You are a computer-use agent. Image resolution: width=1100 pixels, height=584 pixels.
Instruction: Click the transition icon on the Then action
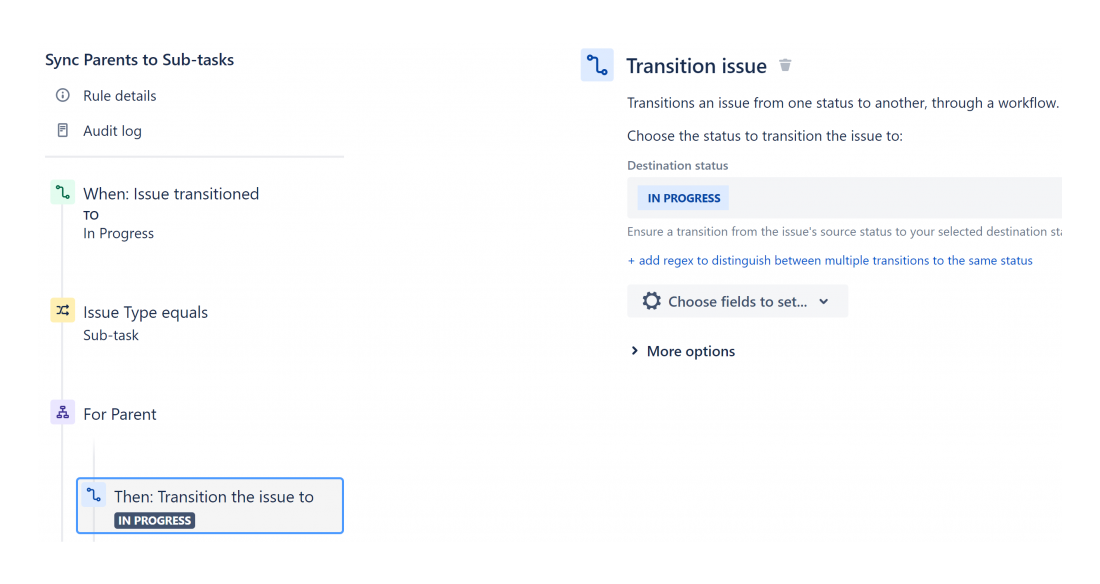click(94, 494)
